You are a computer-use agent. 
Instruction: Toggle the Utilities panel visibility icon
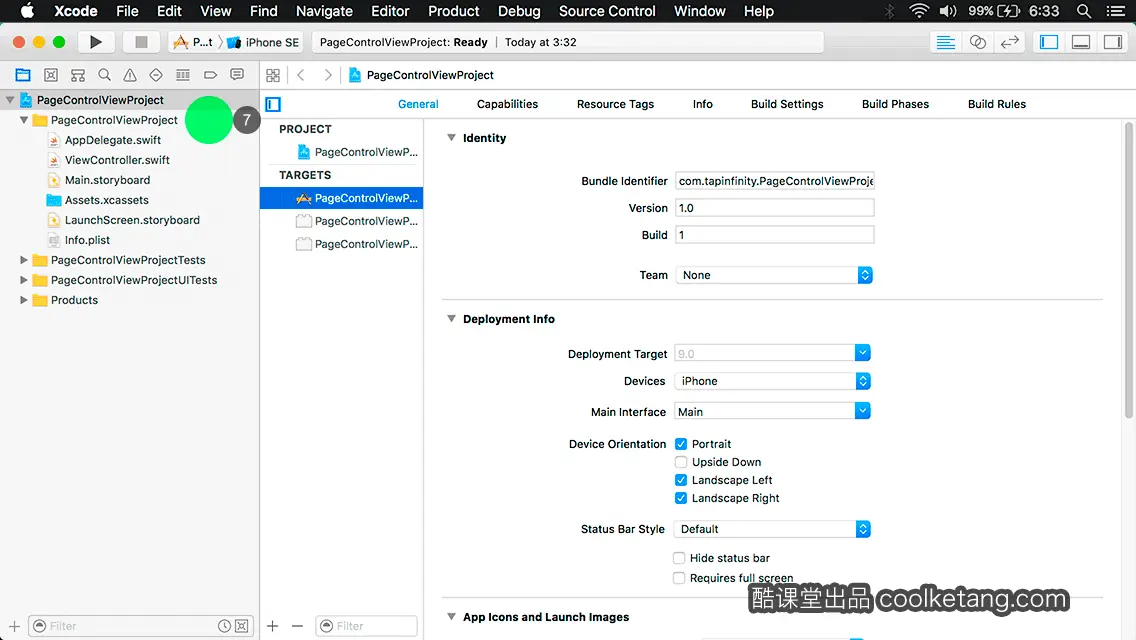pos(1113,42)
